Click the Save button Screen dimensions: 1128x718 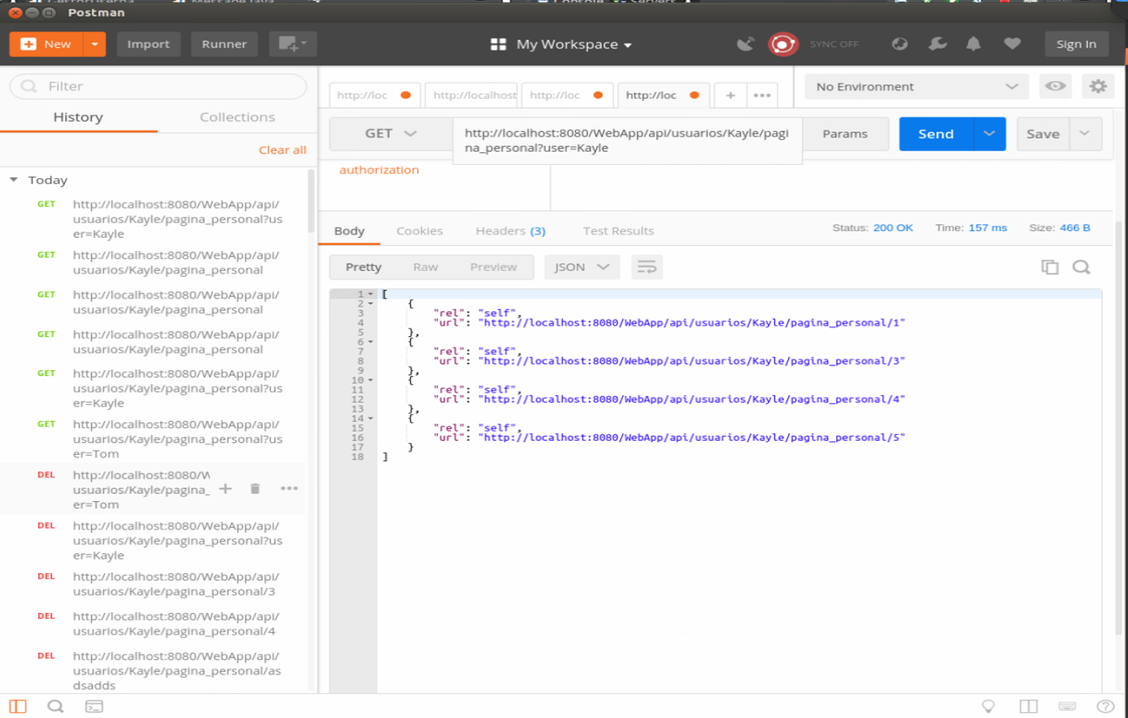pos(1043,134)
